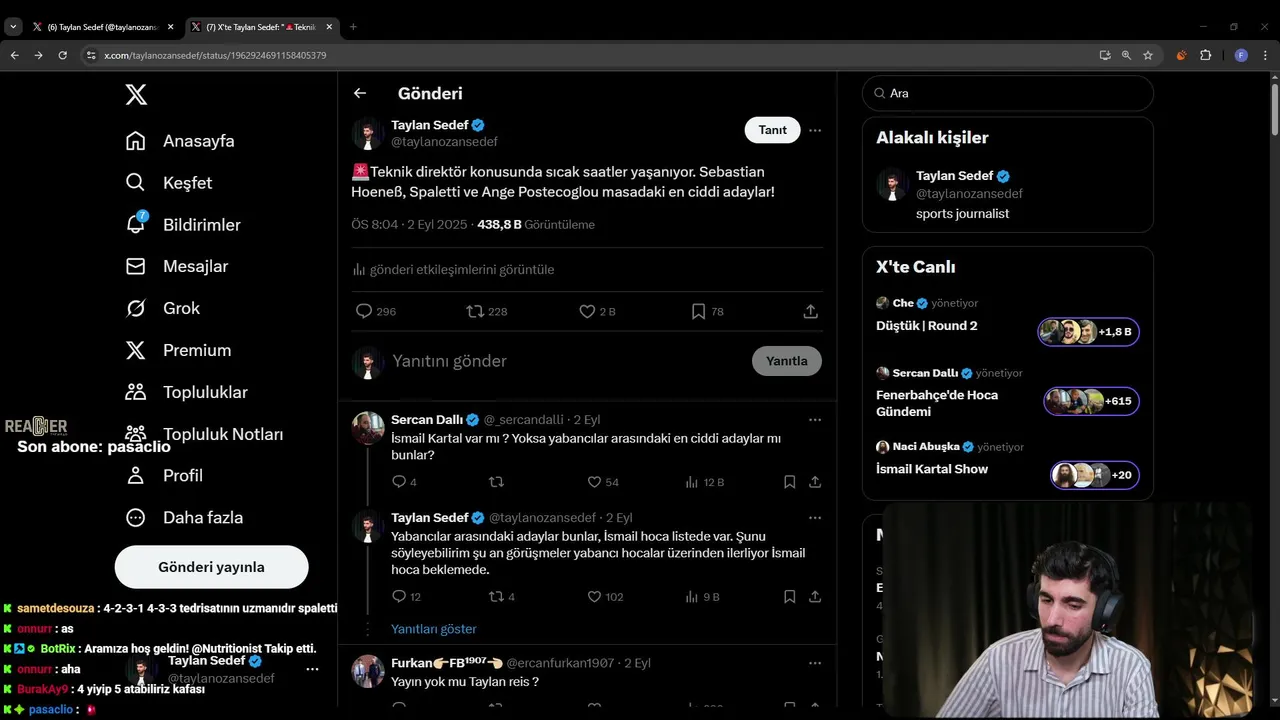Open Premium X icon
The width and height of the screenshot is (1280, 720).
tap(136, 350)
